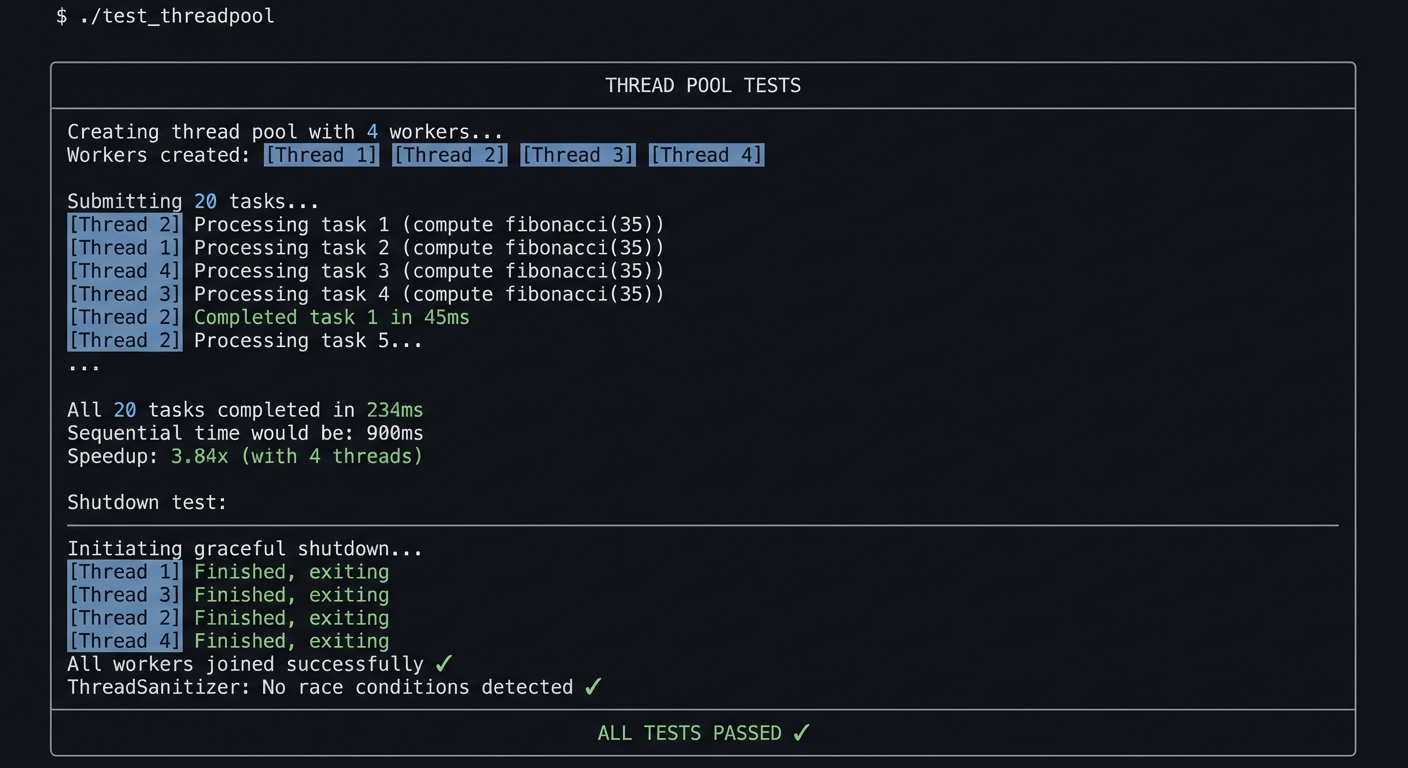Click the checkmark after the ThreadSanitizer line
The height and width of the screenshot is (768, 1408).
click(592, 687)
